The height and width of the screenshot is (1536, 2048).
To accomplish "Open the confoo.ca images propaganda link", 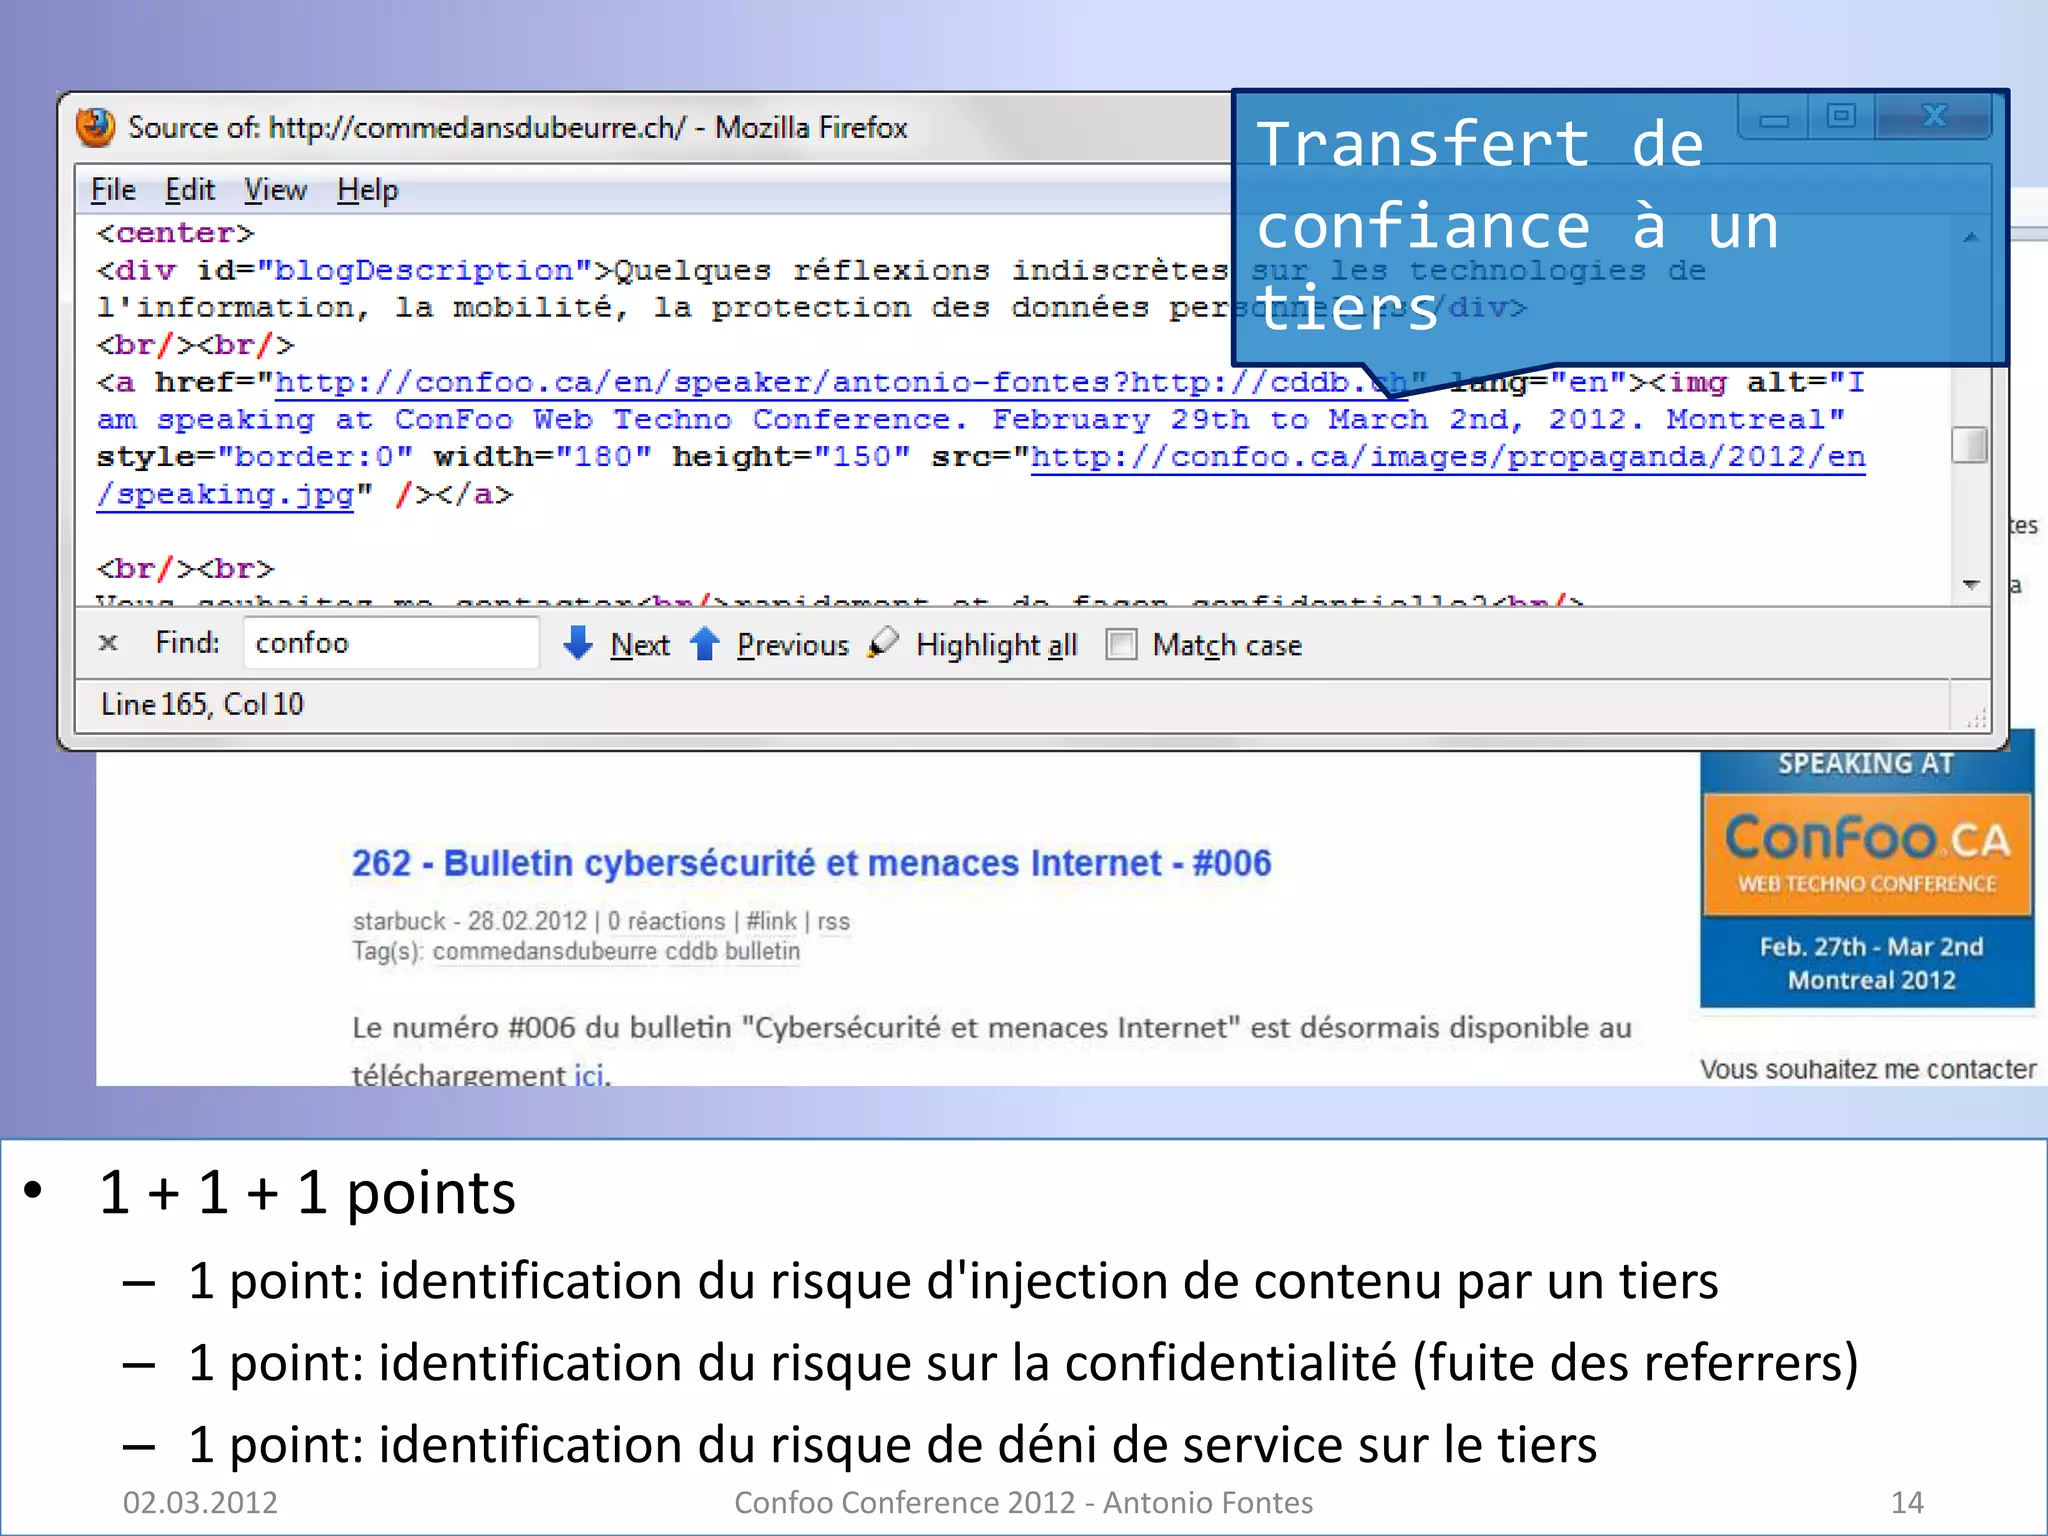I will click(1448, 458).
